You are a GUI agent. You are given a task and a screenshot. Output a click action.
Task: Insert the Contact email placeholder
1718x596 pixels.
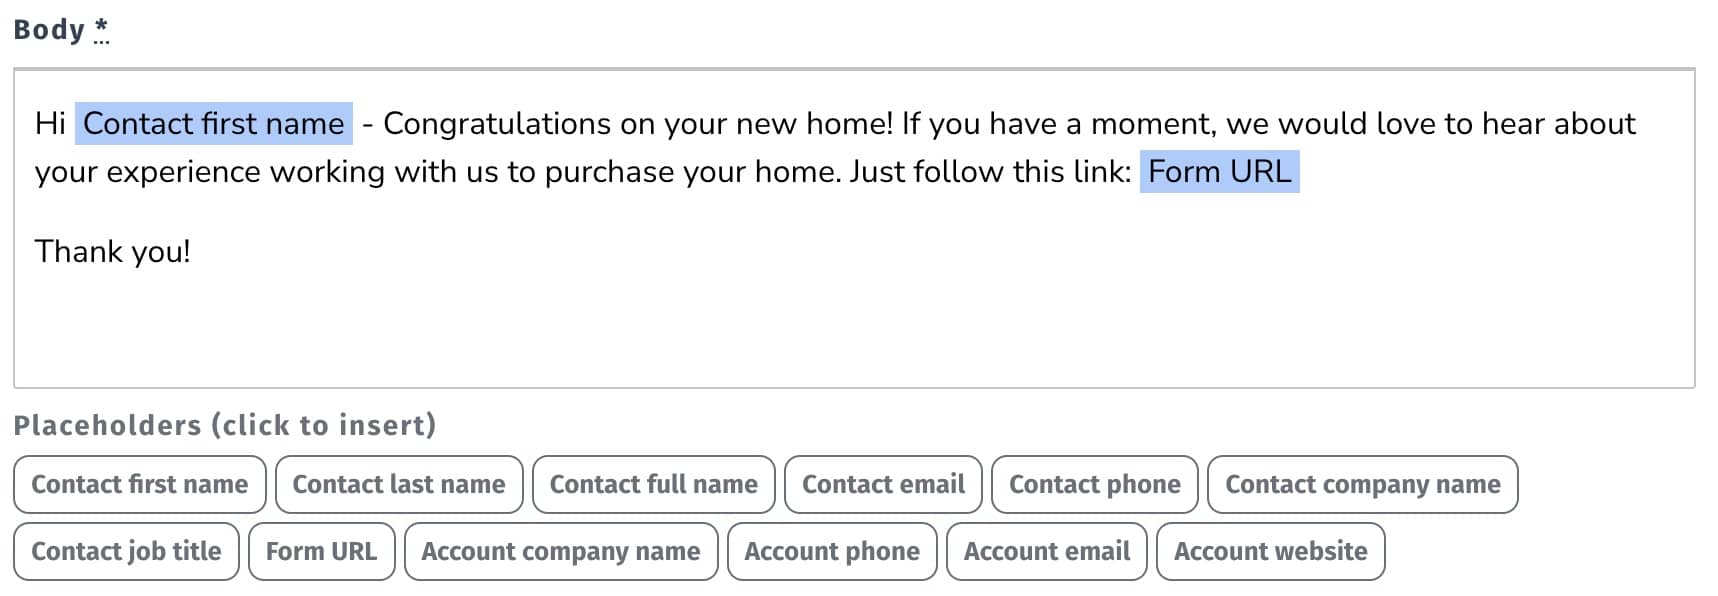(883, 485)
